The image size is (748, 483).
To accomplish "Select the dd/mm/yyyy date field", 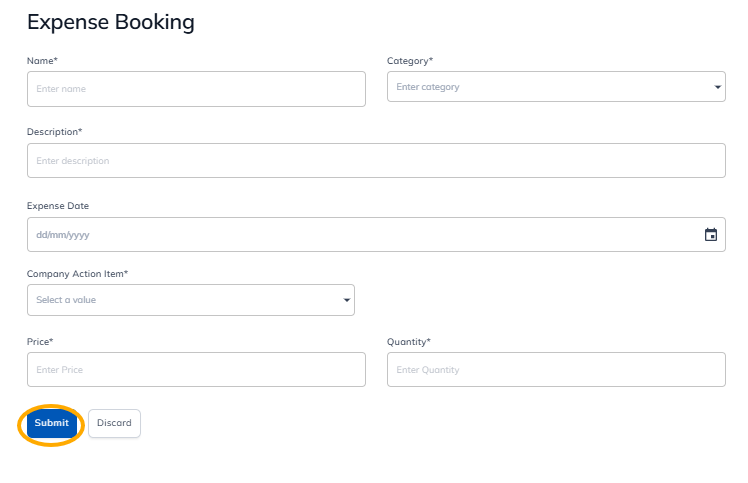I will click(360, 235).
